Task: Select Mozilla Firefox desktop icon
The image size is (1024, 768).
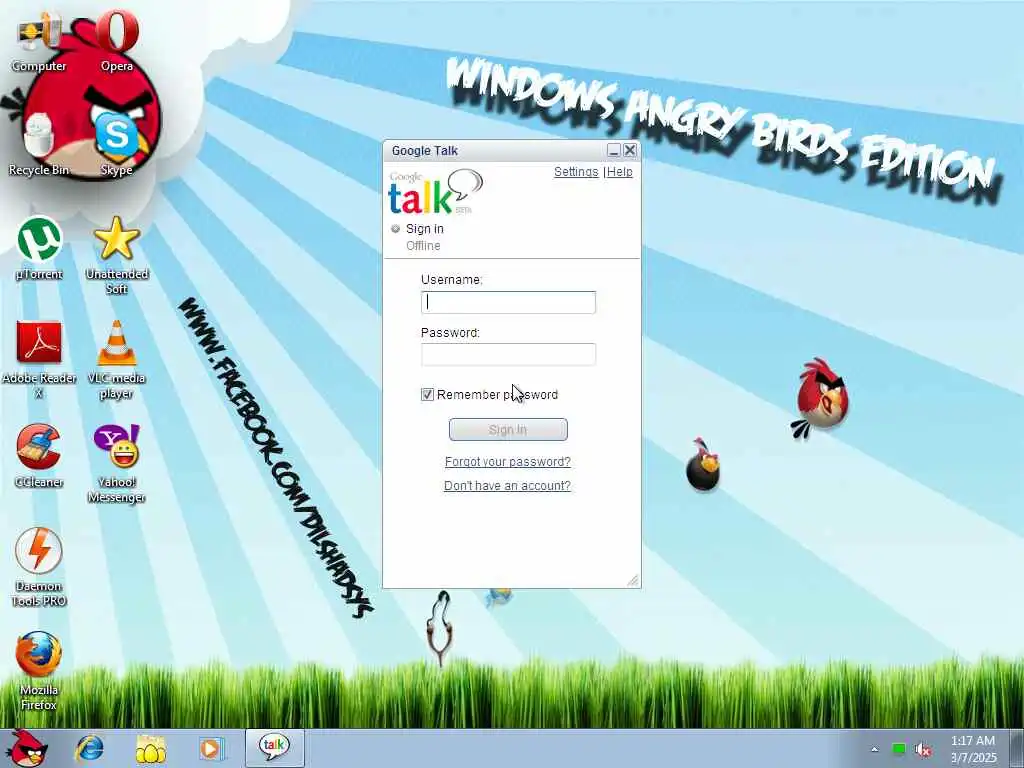Action: tap(39, 670)
